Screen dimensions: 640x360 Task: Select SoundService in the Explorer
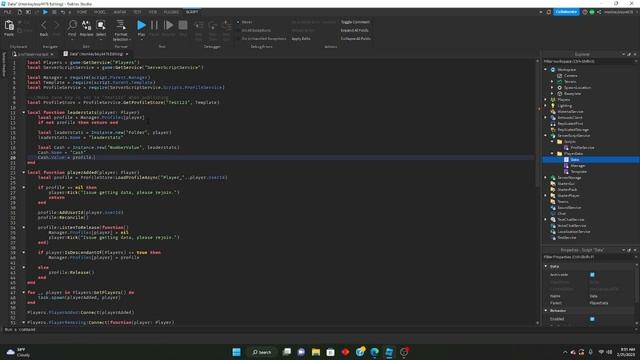click(x=569, y=208)
